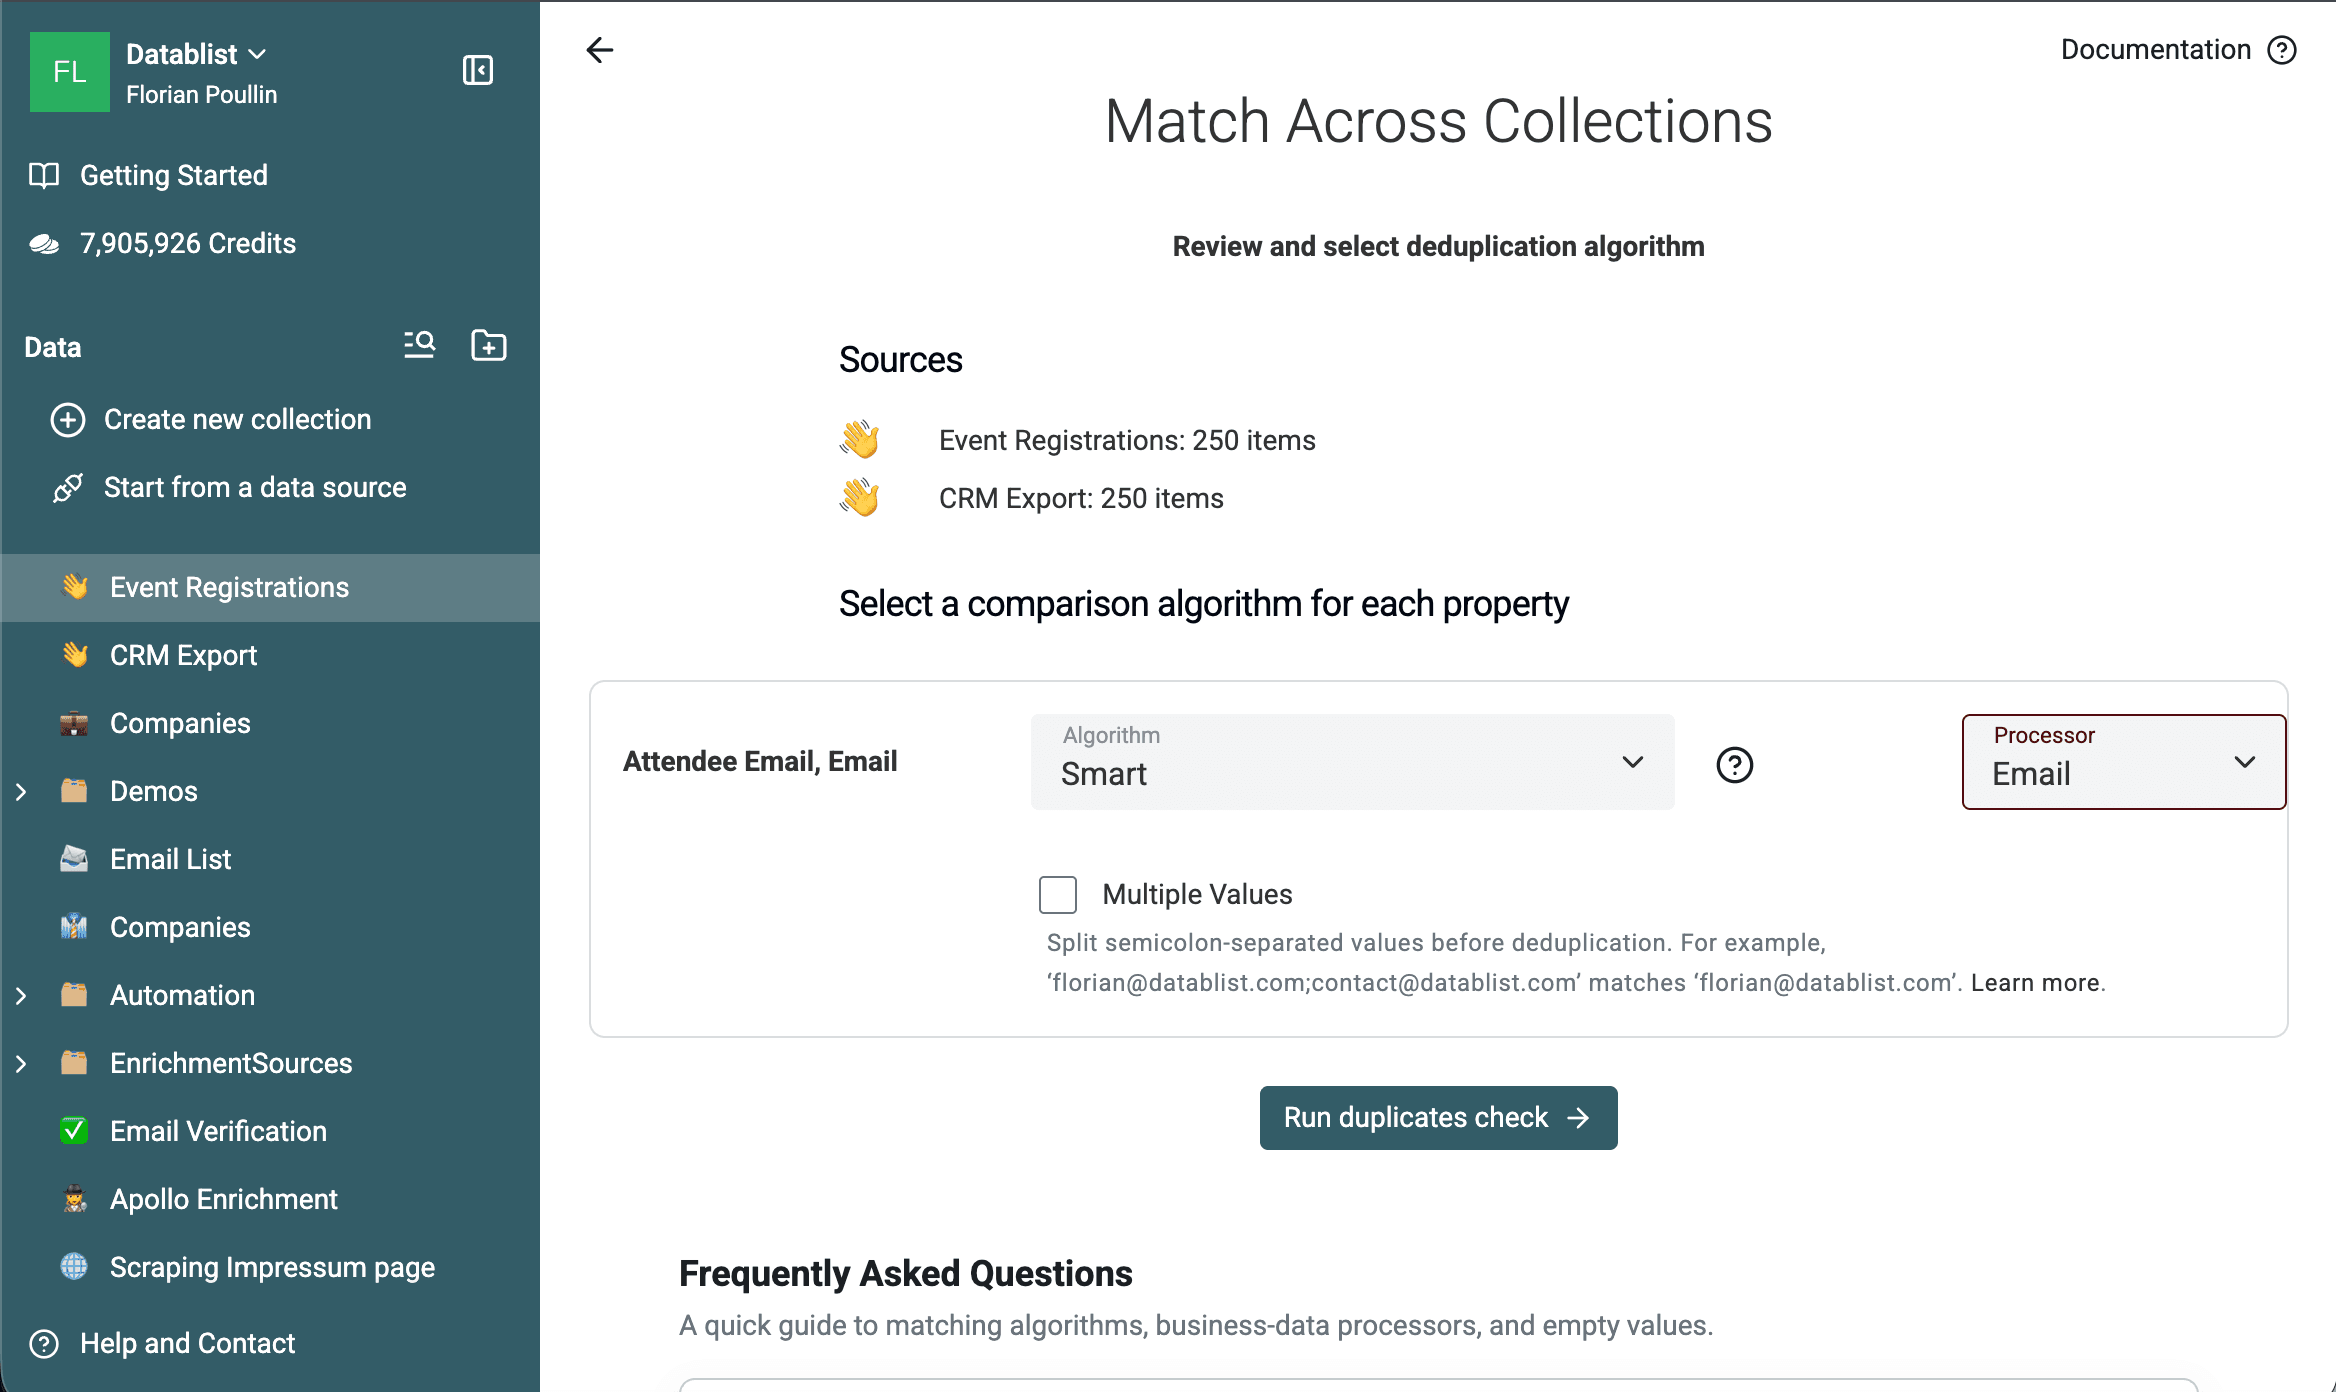The width and height of the screenshot is (2336, 1392).
Task: Click CRM Export: 250 items source
Action: coord(1081,499)
